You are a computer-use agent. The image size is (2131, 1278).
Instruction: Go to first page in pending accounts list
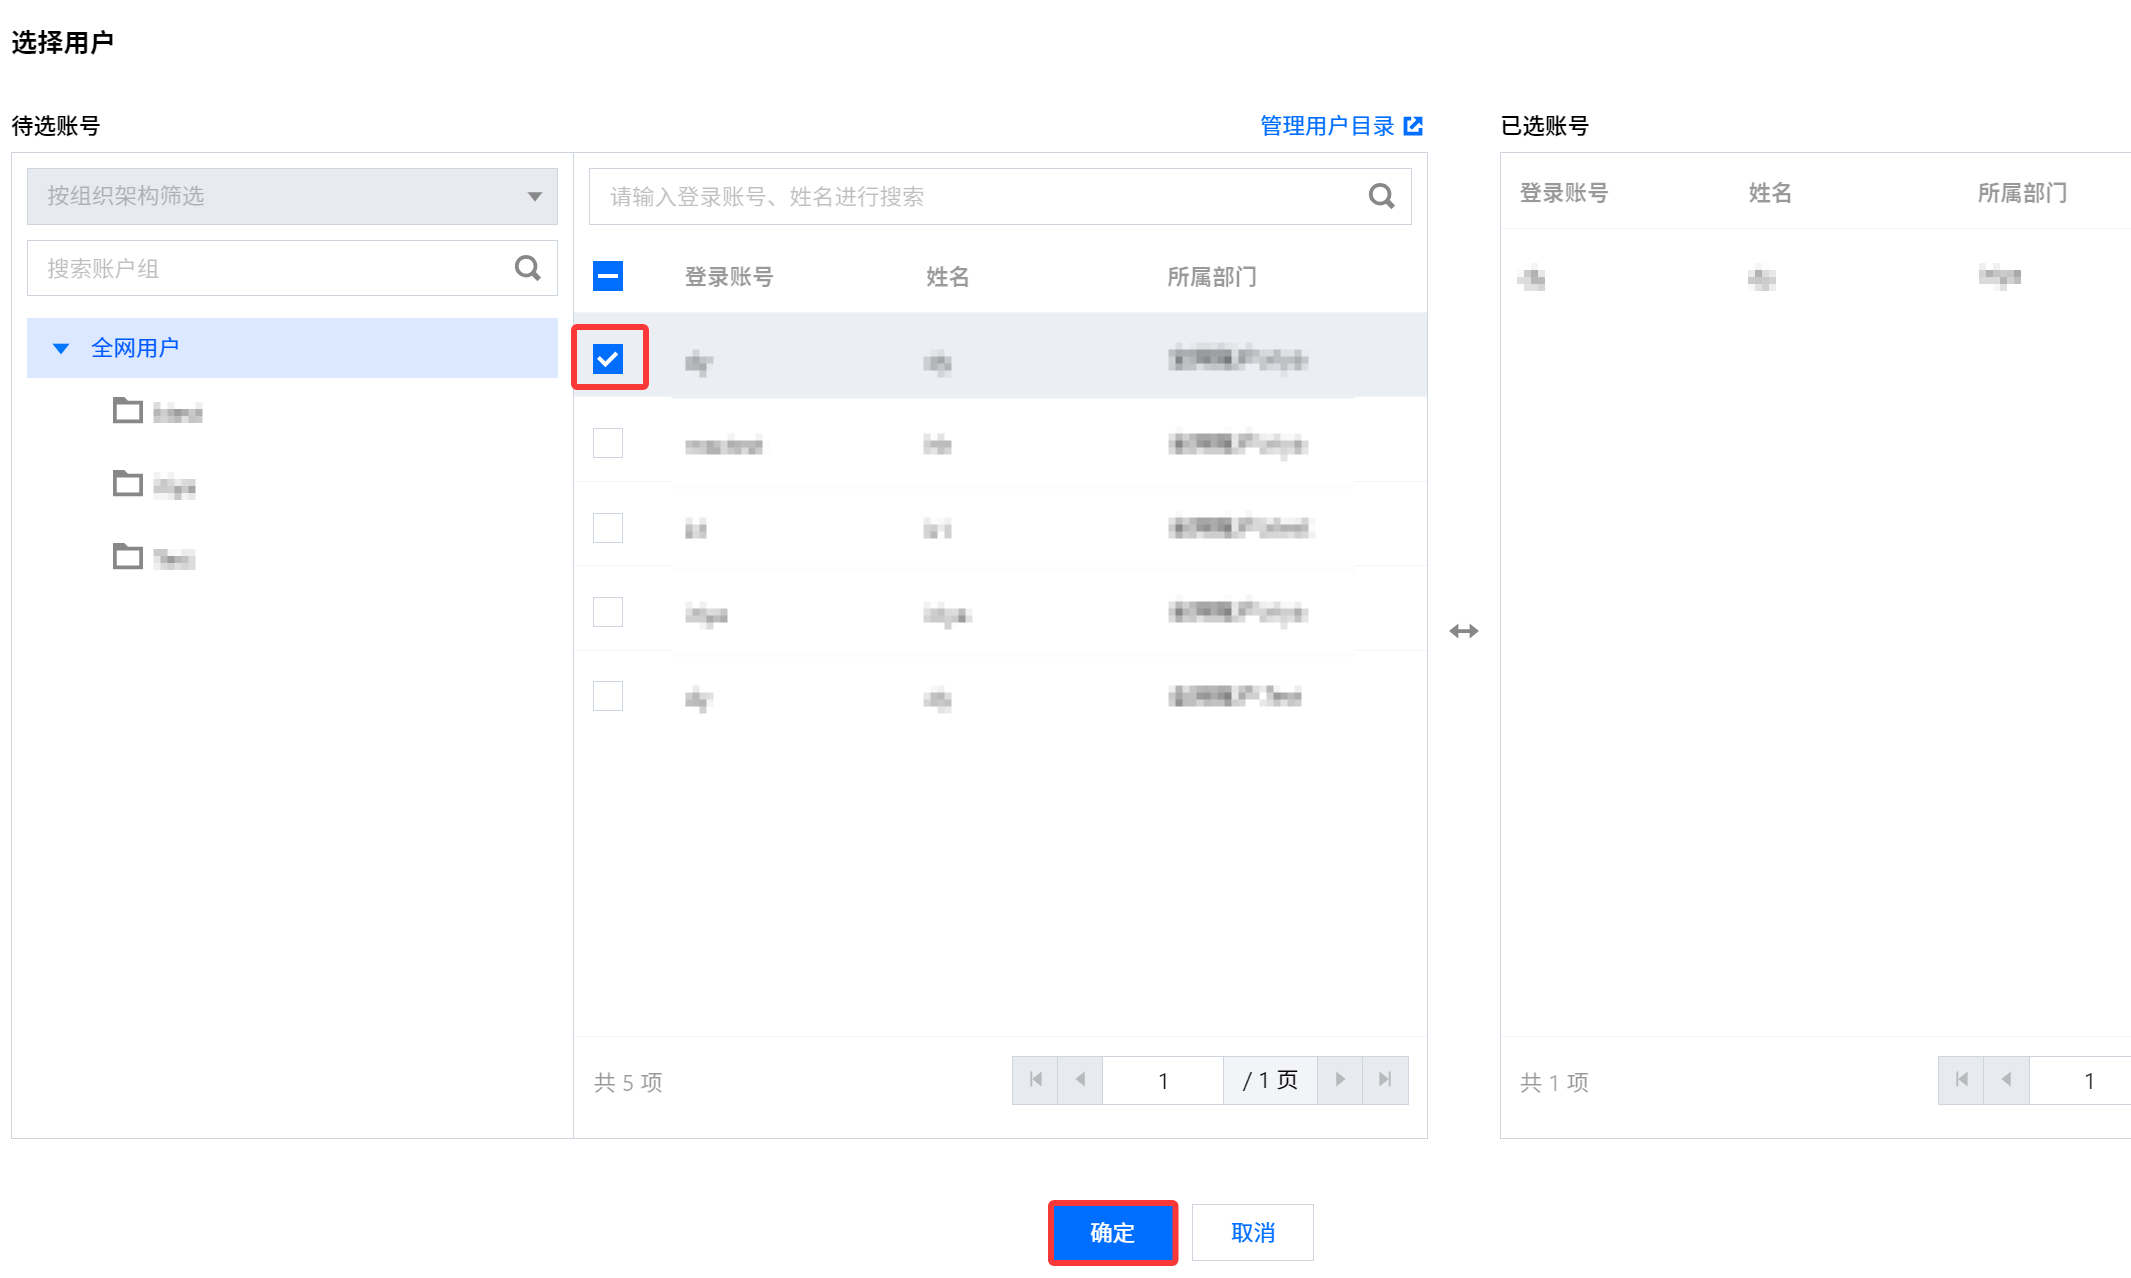point(1035,1080)
